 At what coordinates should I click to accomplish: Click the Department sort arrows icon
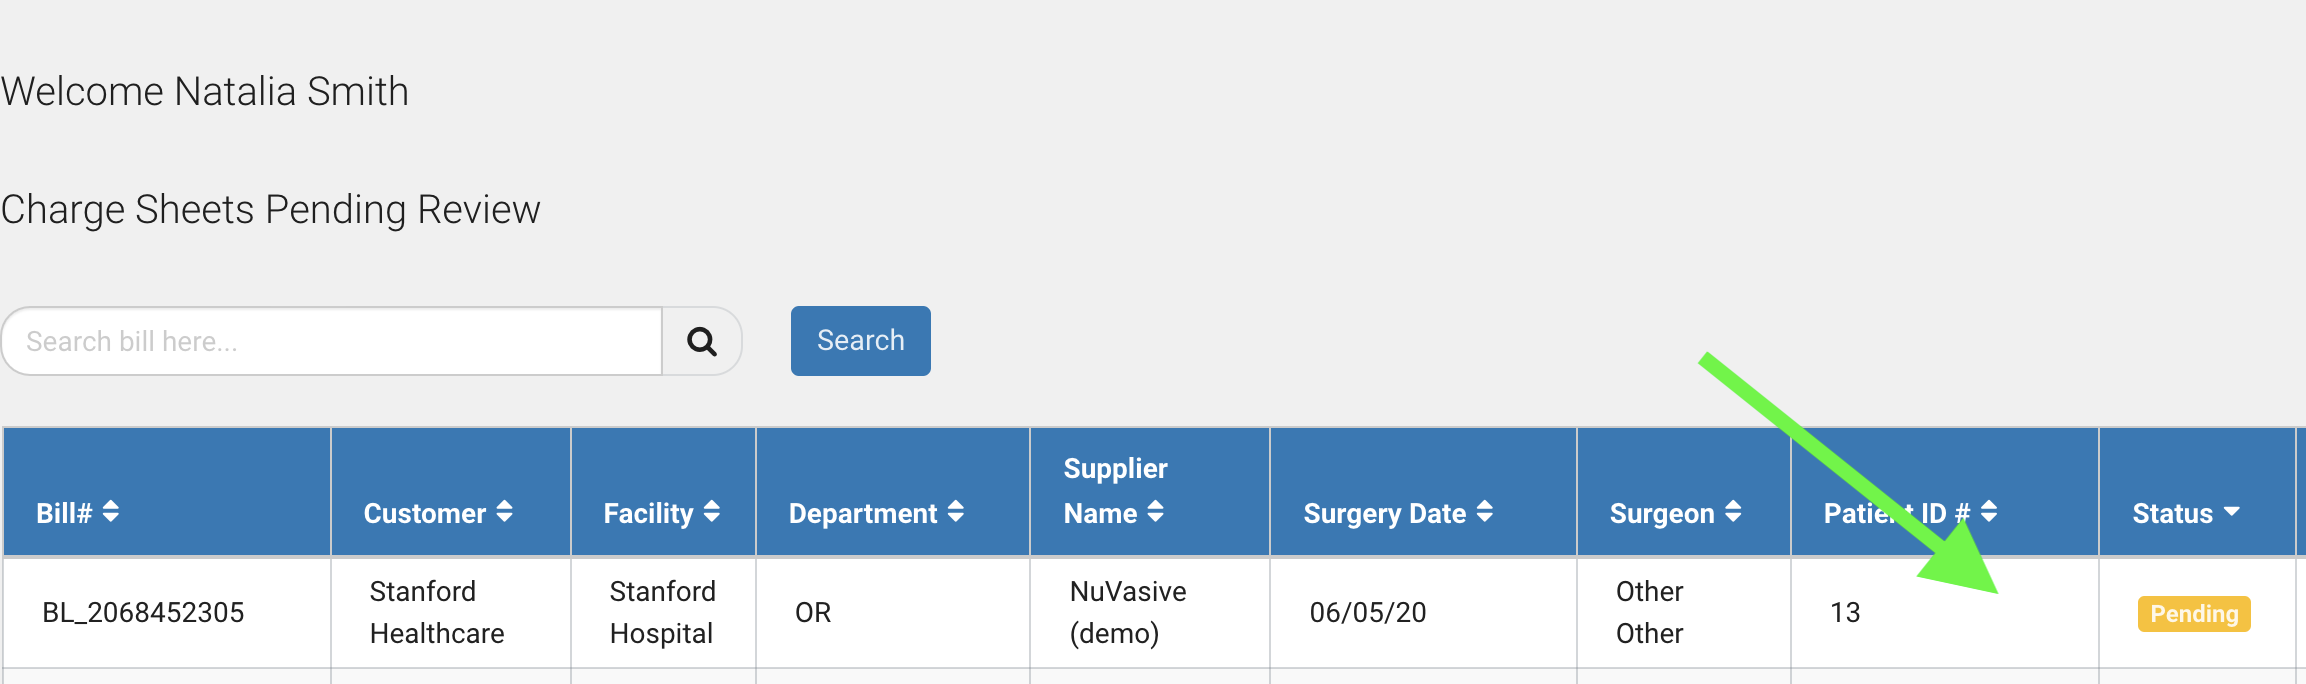point(956,512)
